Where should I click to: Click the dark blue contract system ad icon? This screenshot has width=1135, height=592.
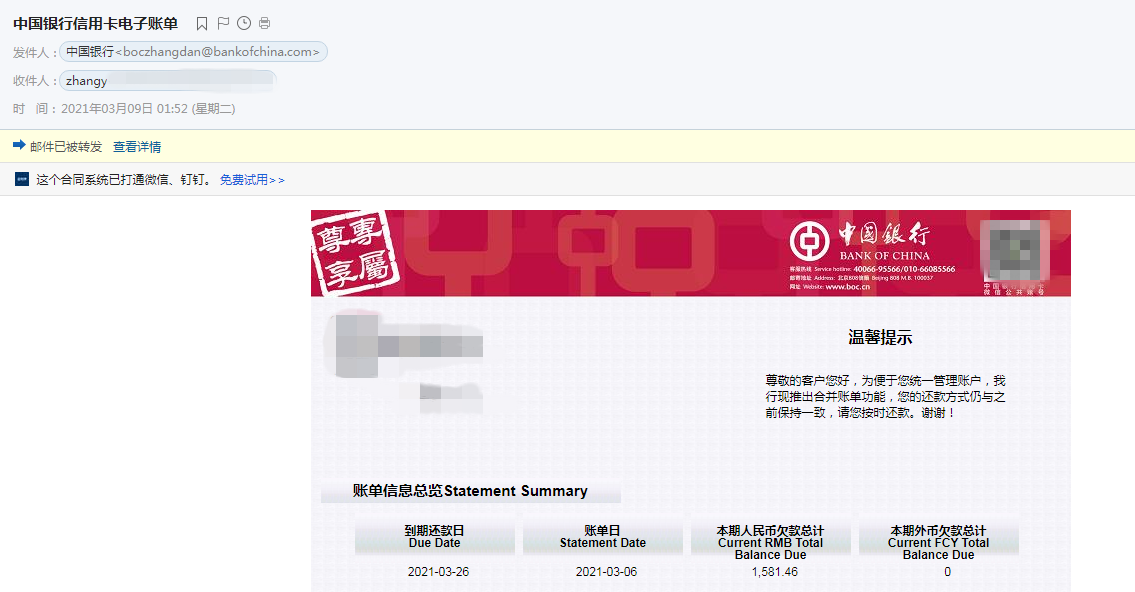(22, 179)
